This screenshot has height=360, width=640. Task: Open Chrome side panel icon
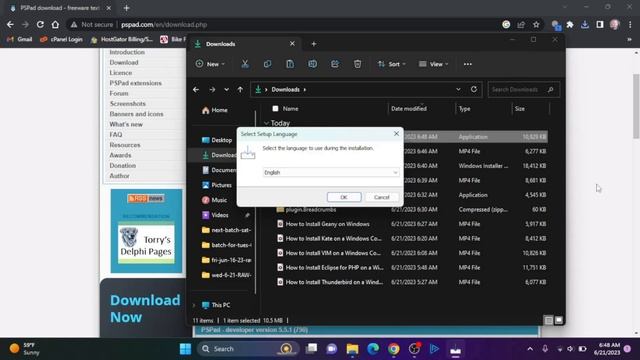[x=600, y=24]
